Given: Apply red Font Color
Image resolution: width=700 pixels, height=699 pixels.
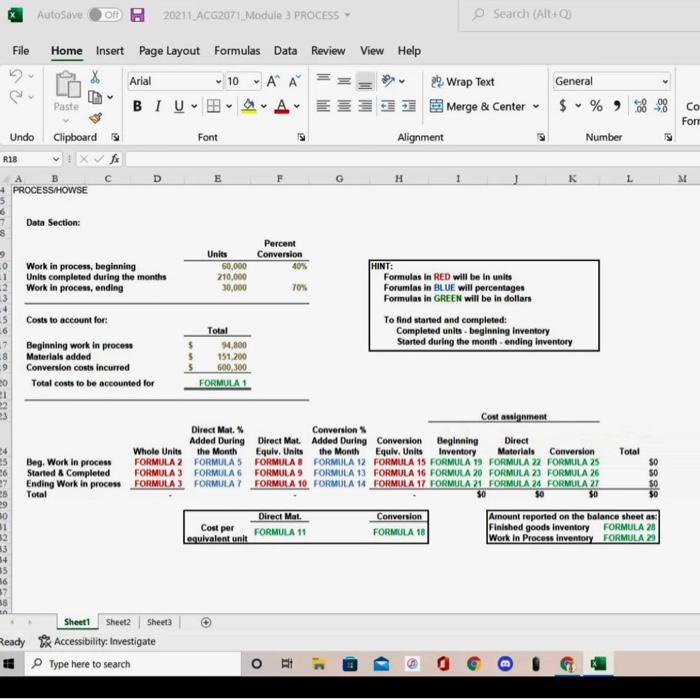Looking at the screenshot, I should (x=281, y=106).
